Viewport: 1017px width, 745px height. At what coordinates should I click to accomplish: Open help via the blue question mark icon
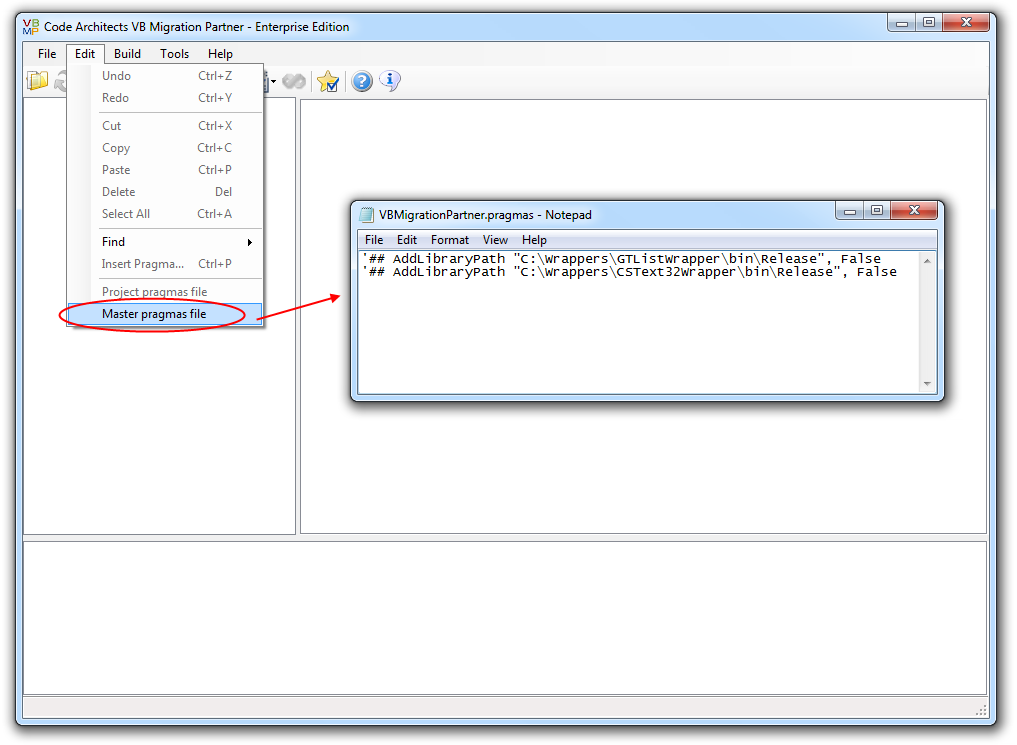[x=362, y=81]
